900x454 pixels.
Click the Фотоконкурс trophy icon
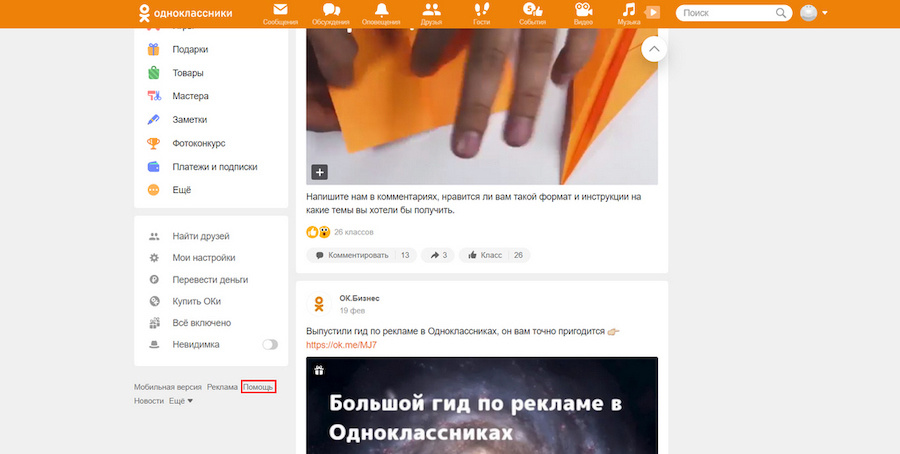coord(153,143)
